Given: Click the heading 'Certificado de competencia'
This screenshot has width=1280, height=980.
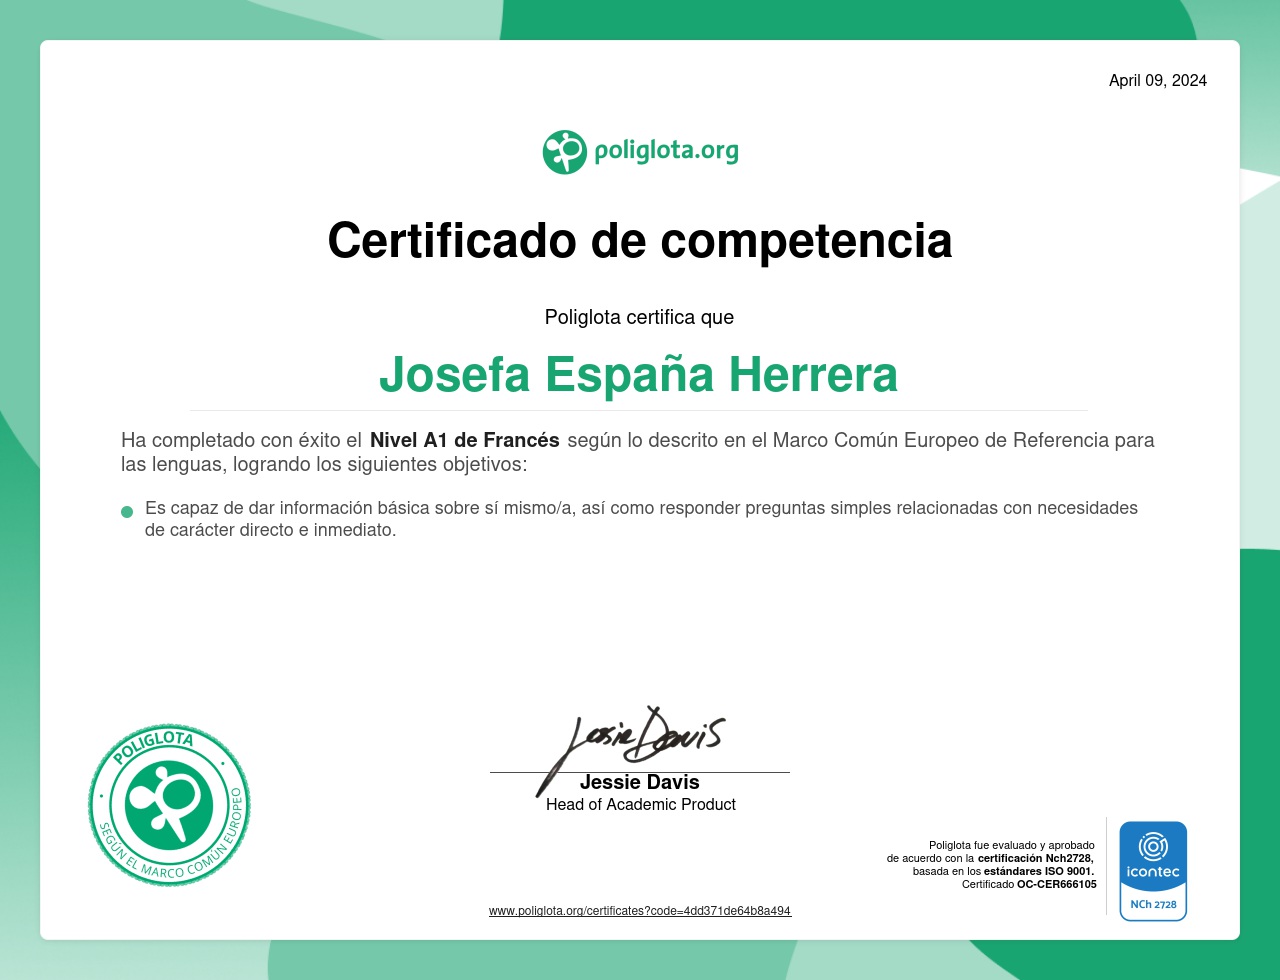Looking at the screenshot, I should pyautogui.click(x=640, y=241).
